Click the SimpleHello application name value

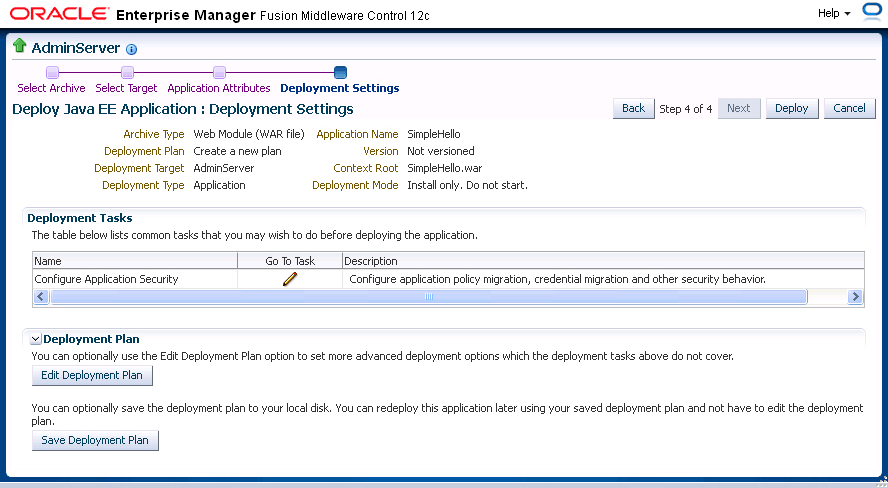[434, 134]
